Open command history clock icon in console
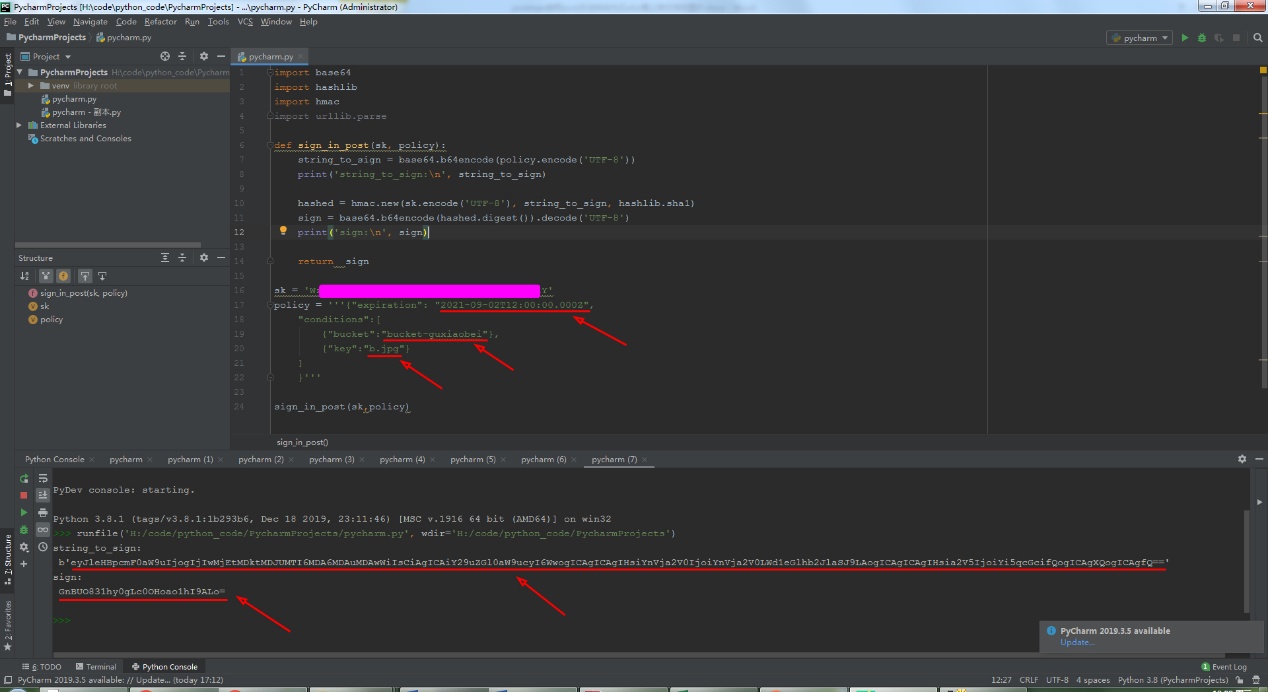Viewport: 1268px width, 692px height. click(43, 546)
